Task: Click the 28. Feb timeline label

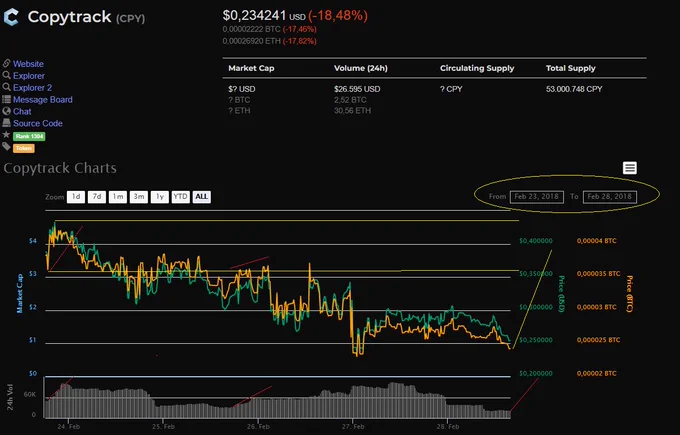Action: [448, 427]
